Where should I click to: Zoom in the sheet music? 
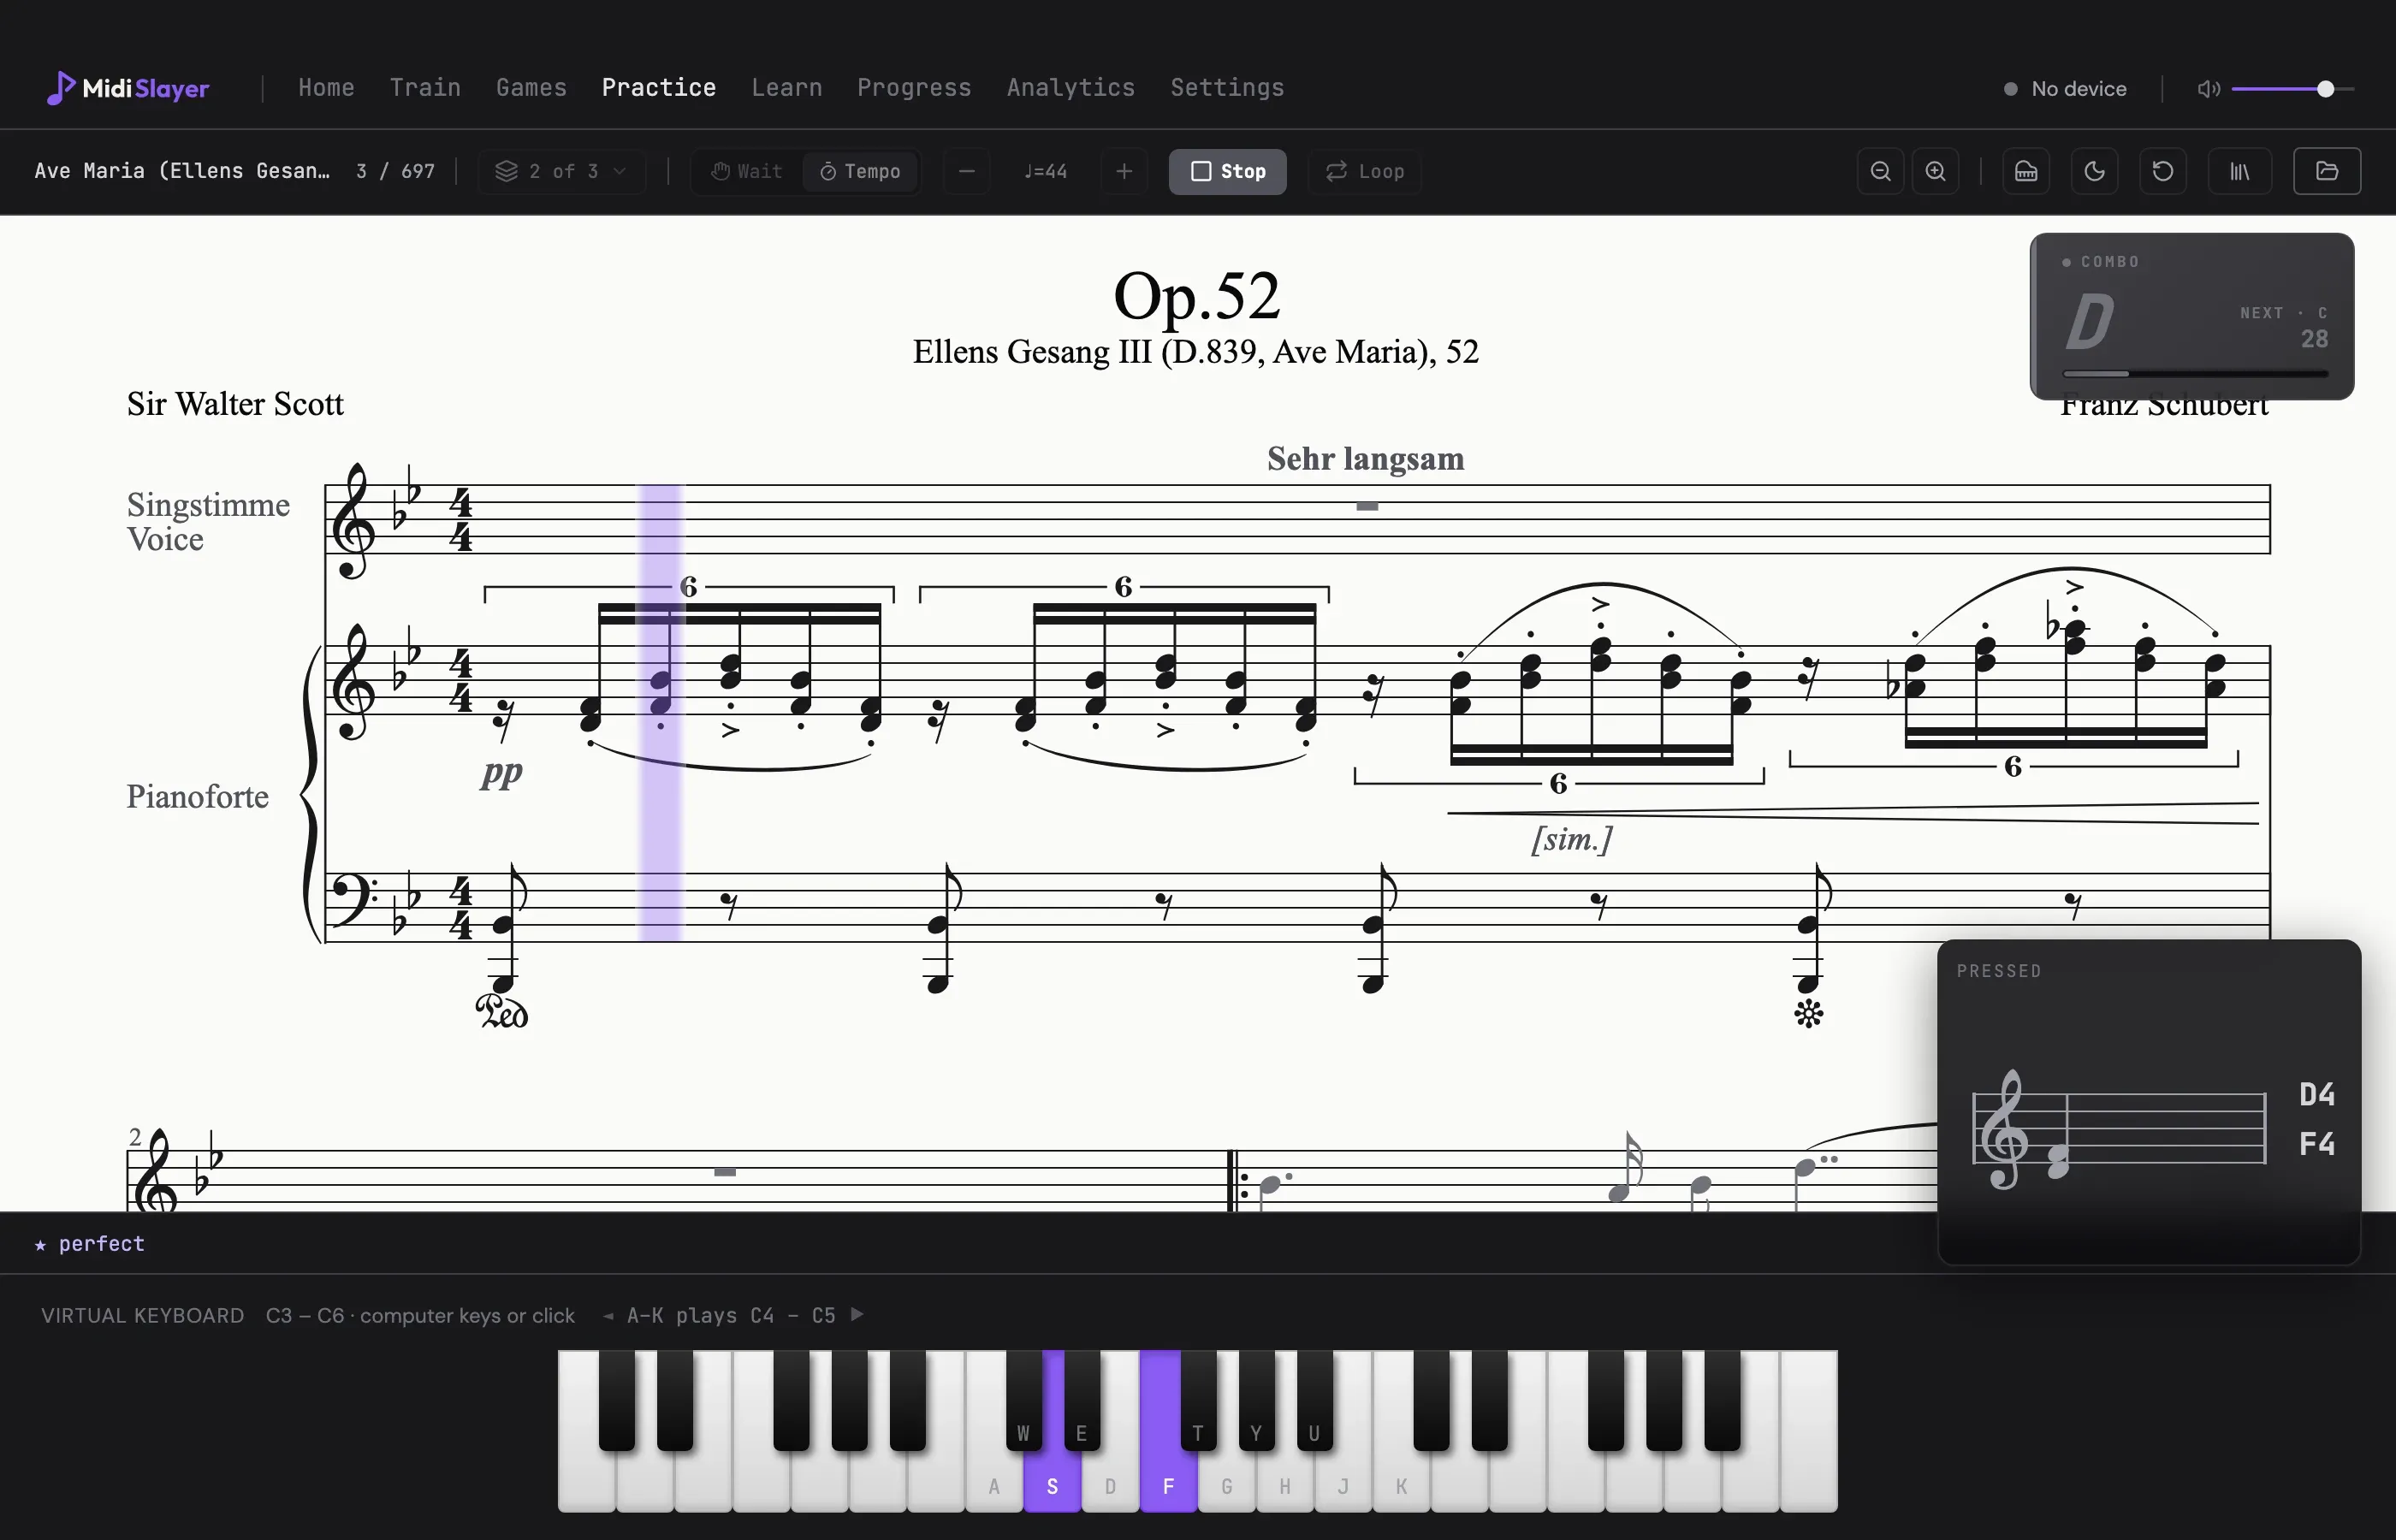[1935, 171]
